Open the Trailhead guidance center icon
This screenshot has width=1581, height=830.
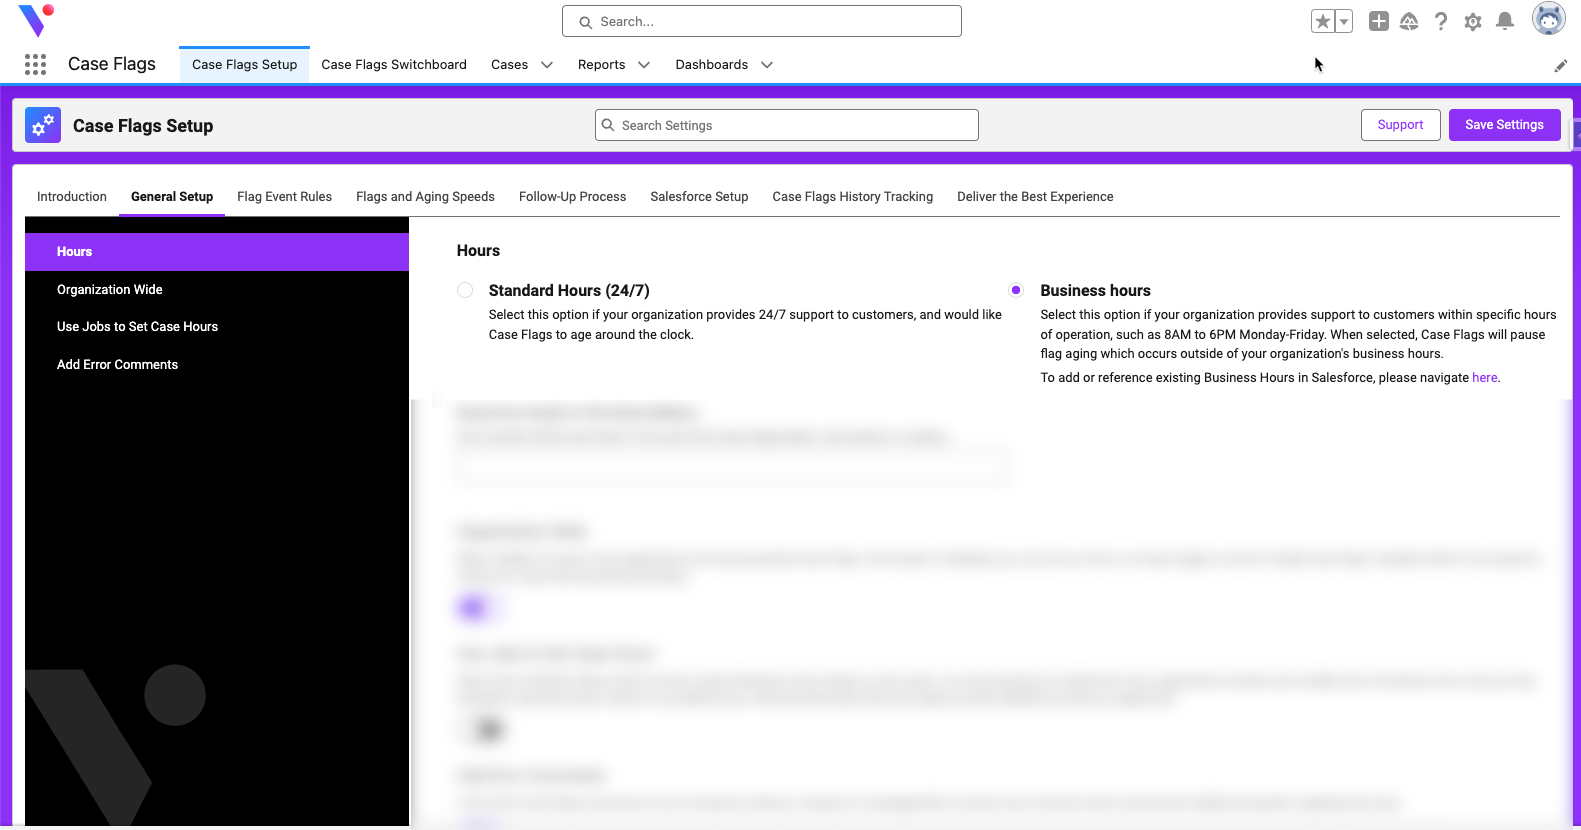[1409, 21]
